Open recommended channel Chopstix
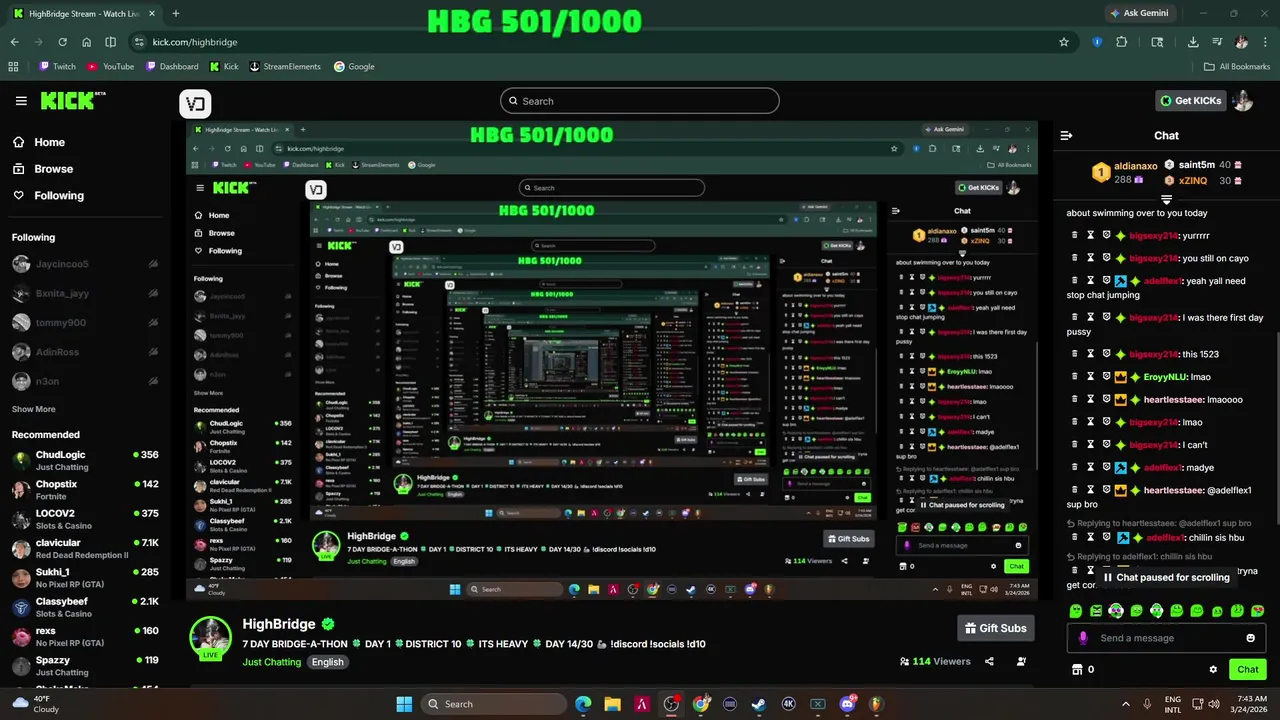This screenshot has width=1280, height=720. point(85,490)
